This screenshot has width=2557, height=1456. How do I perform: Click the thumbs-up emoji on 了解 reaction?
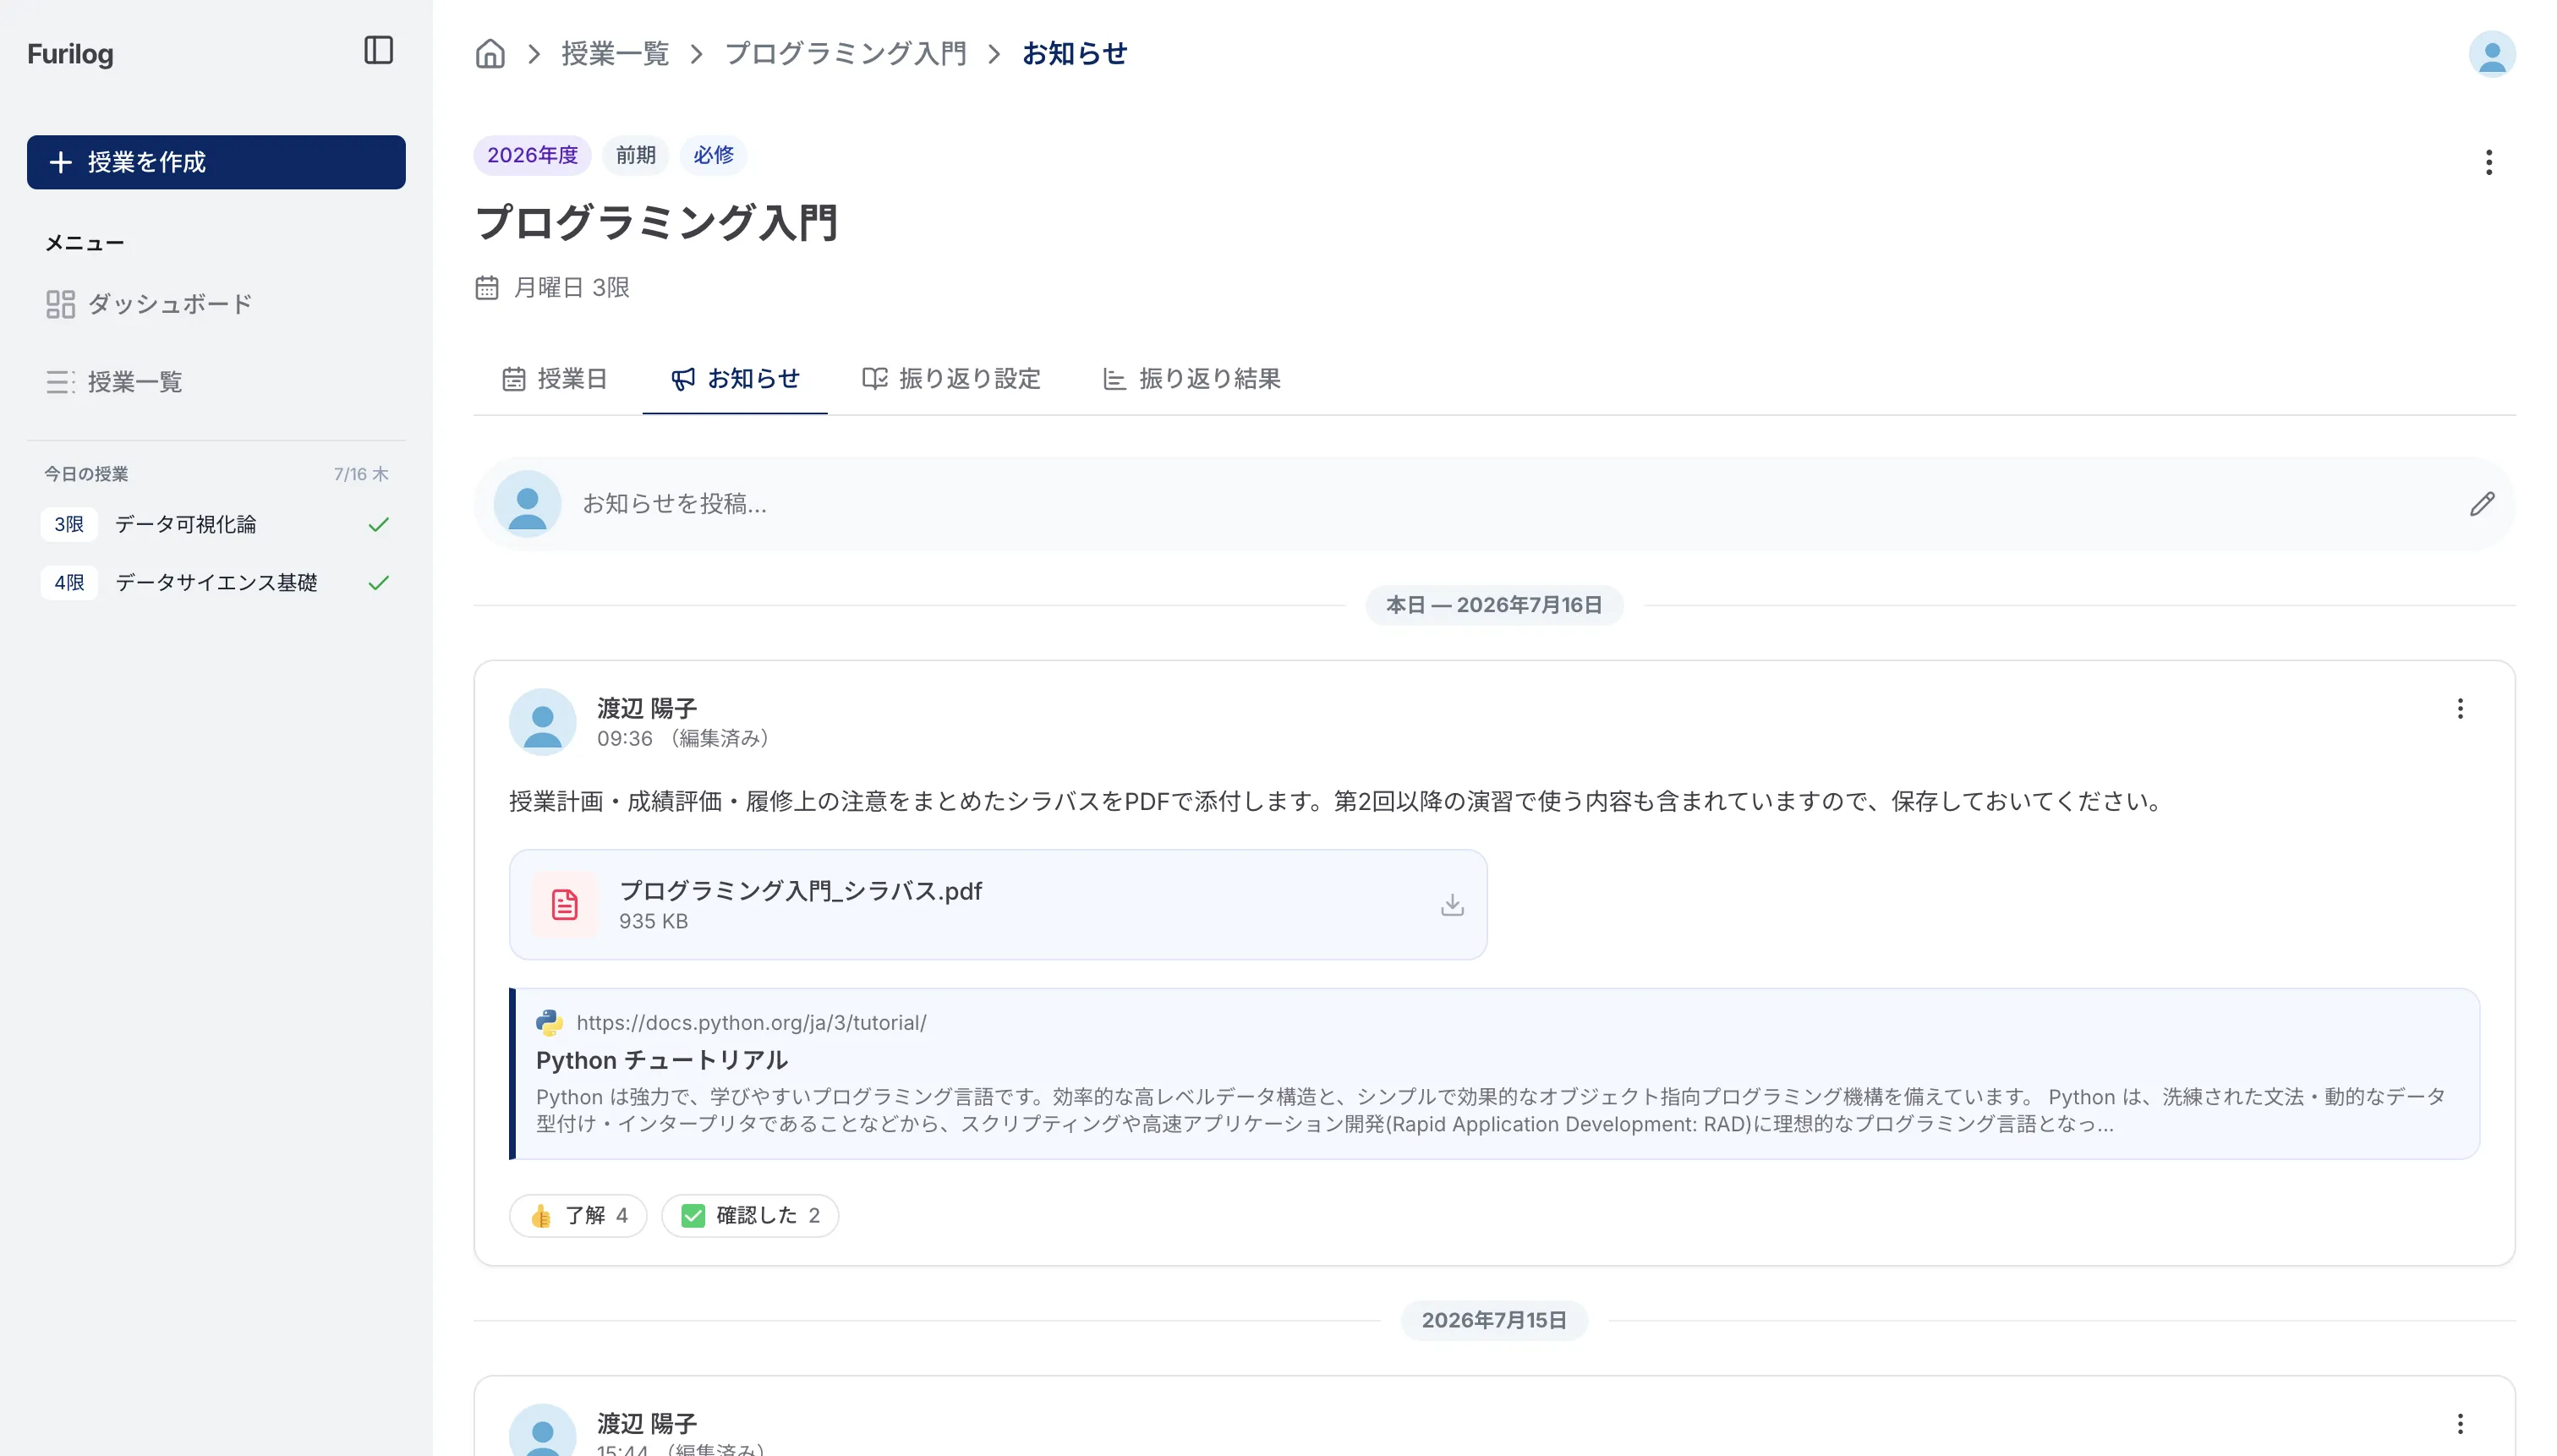pyautogui.click(x=541, y=1216)
